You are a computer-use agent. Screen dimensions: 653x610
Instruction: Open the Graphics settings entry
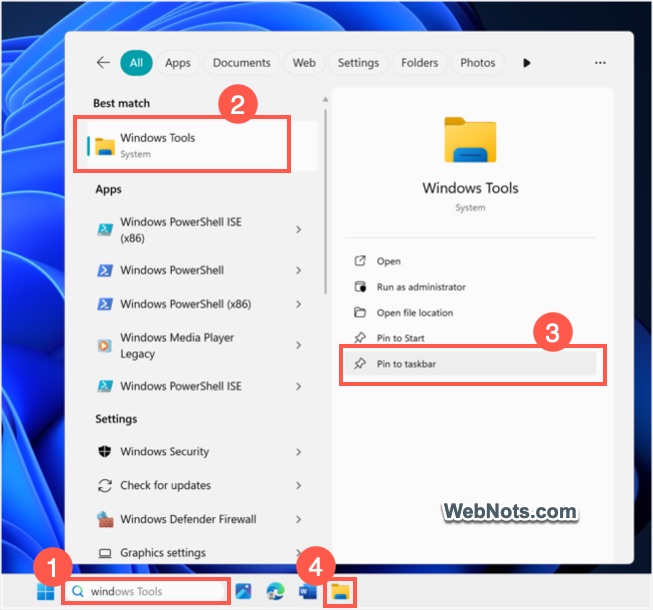coord(200,552)
